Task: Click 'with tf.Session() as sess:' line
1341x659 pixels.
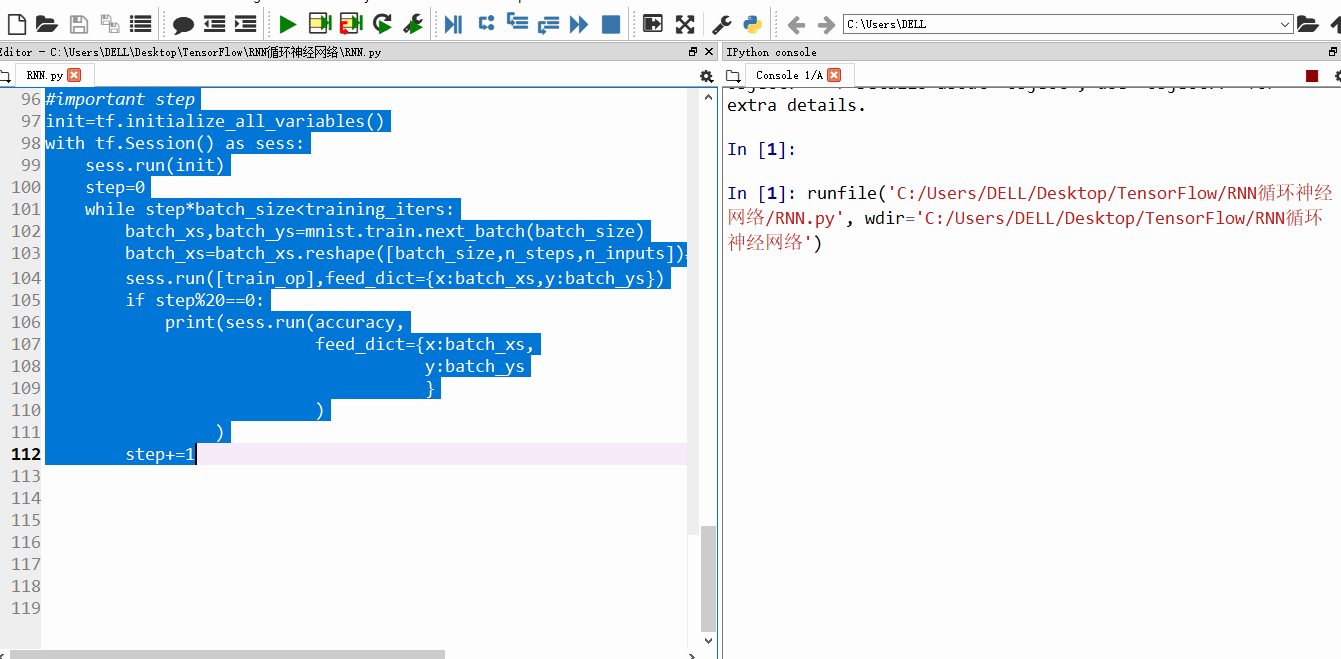Action: tap(175, 143)
